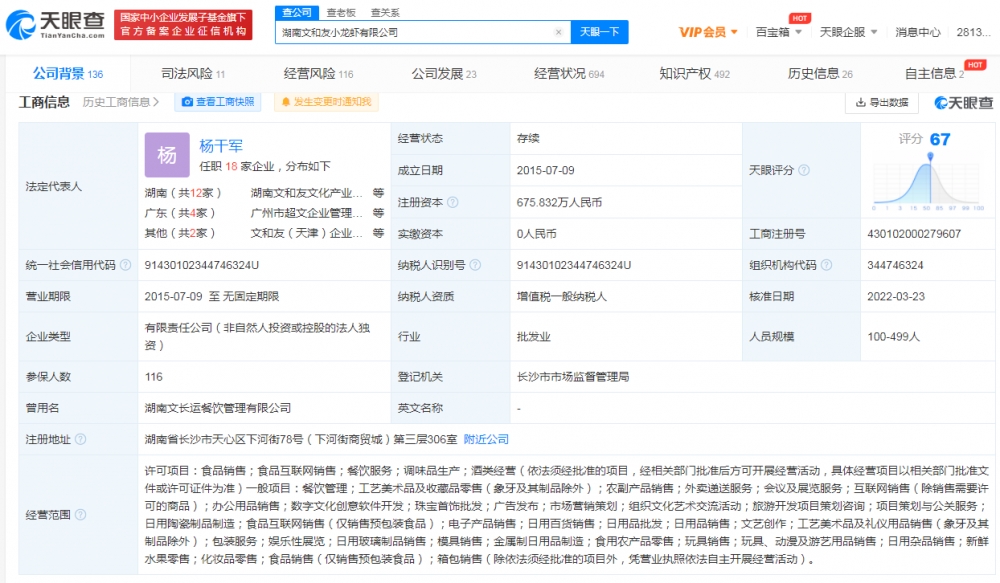Open the 附近公司 link
Image resolution: width=1000 pixels, height=583 pixels.
[486, 439]
